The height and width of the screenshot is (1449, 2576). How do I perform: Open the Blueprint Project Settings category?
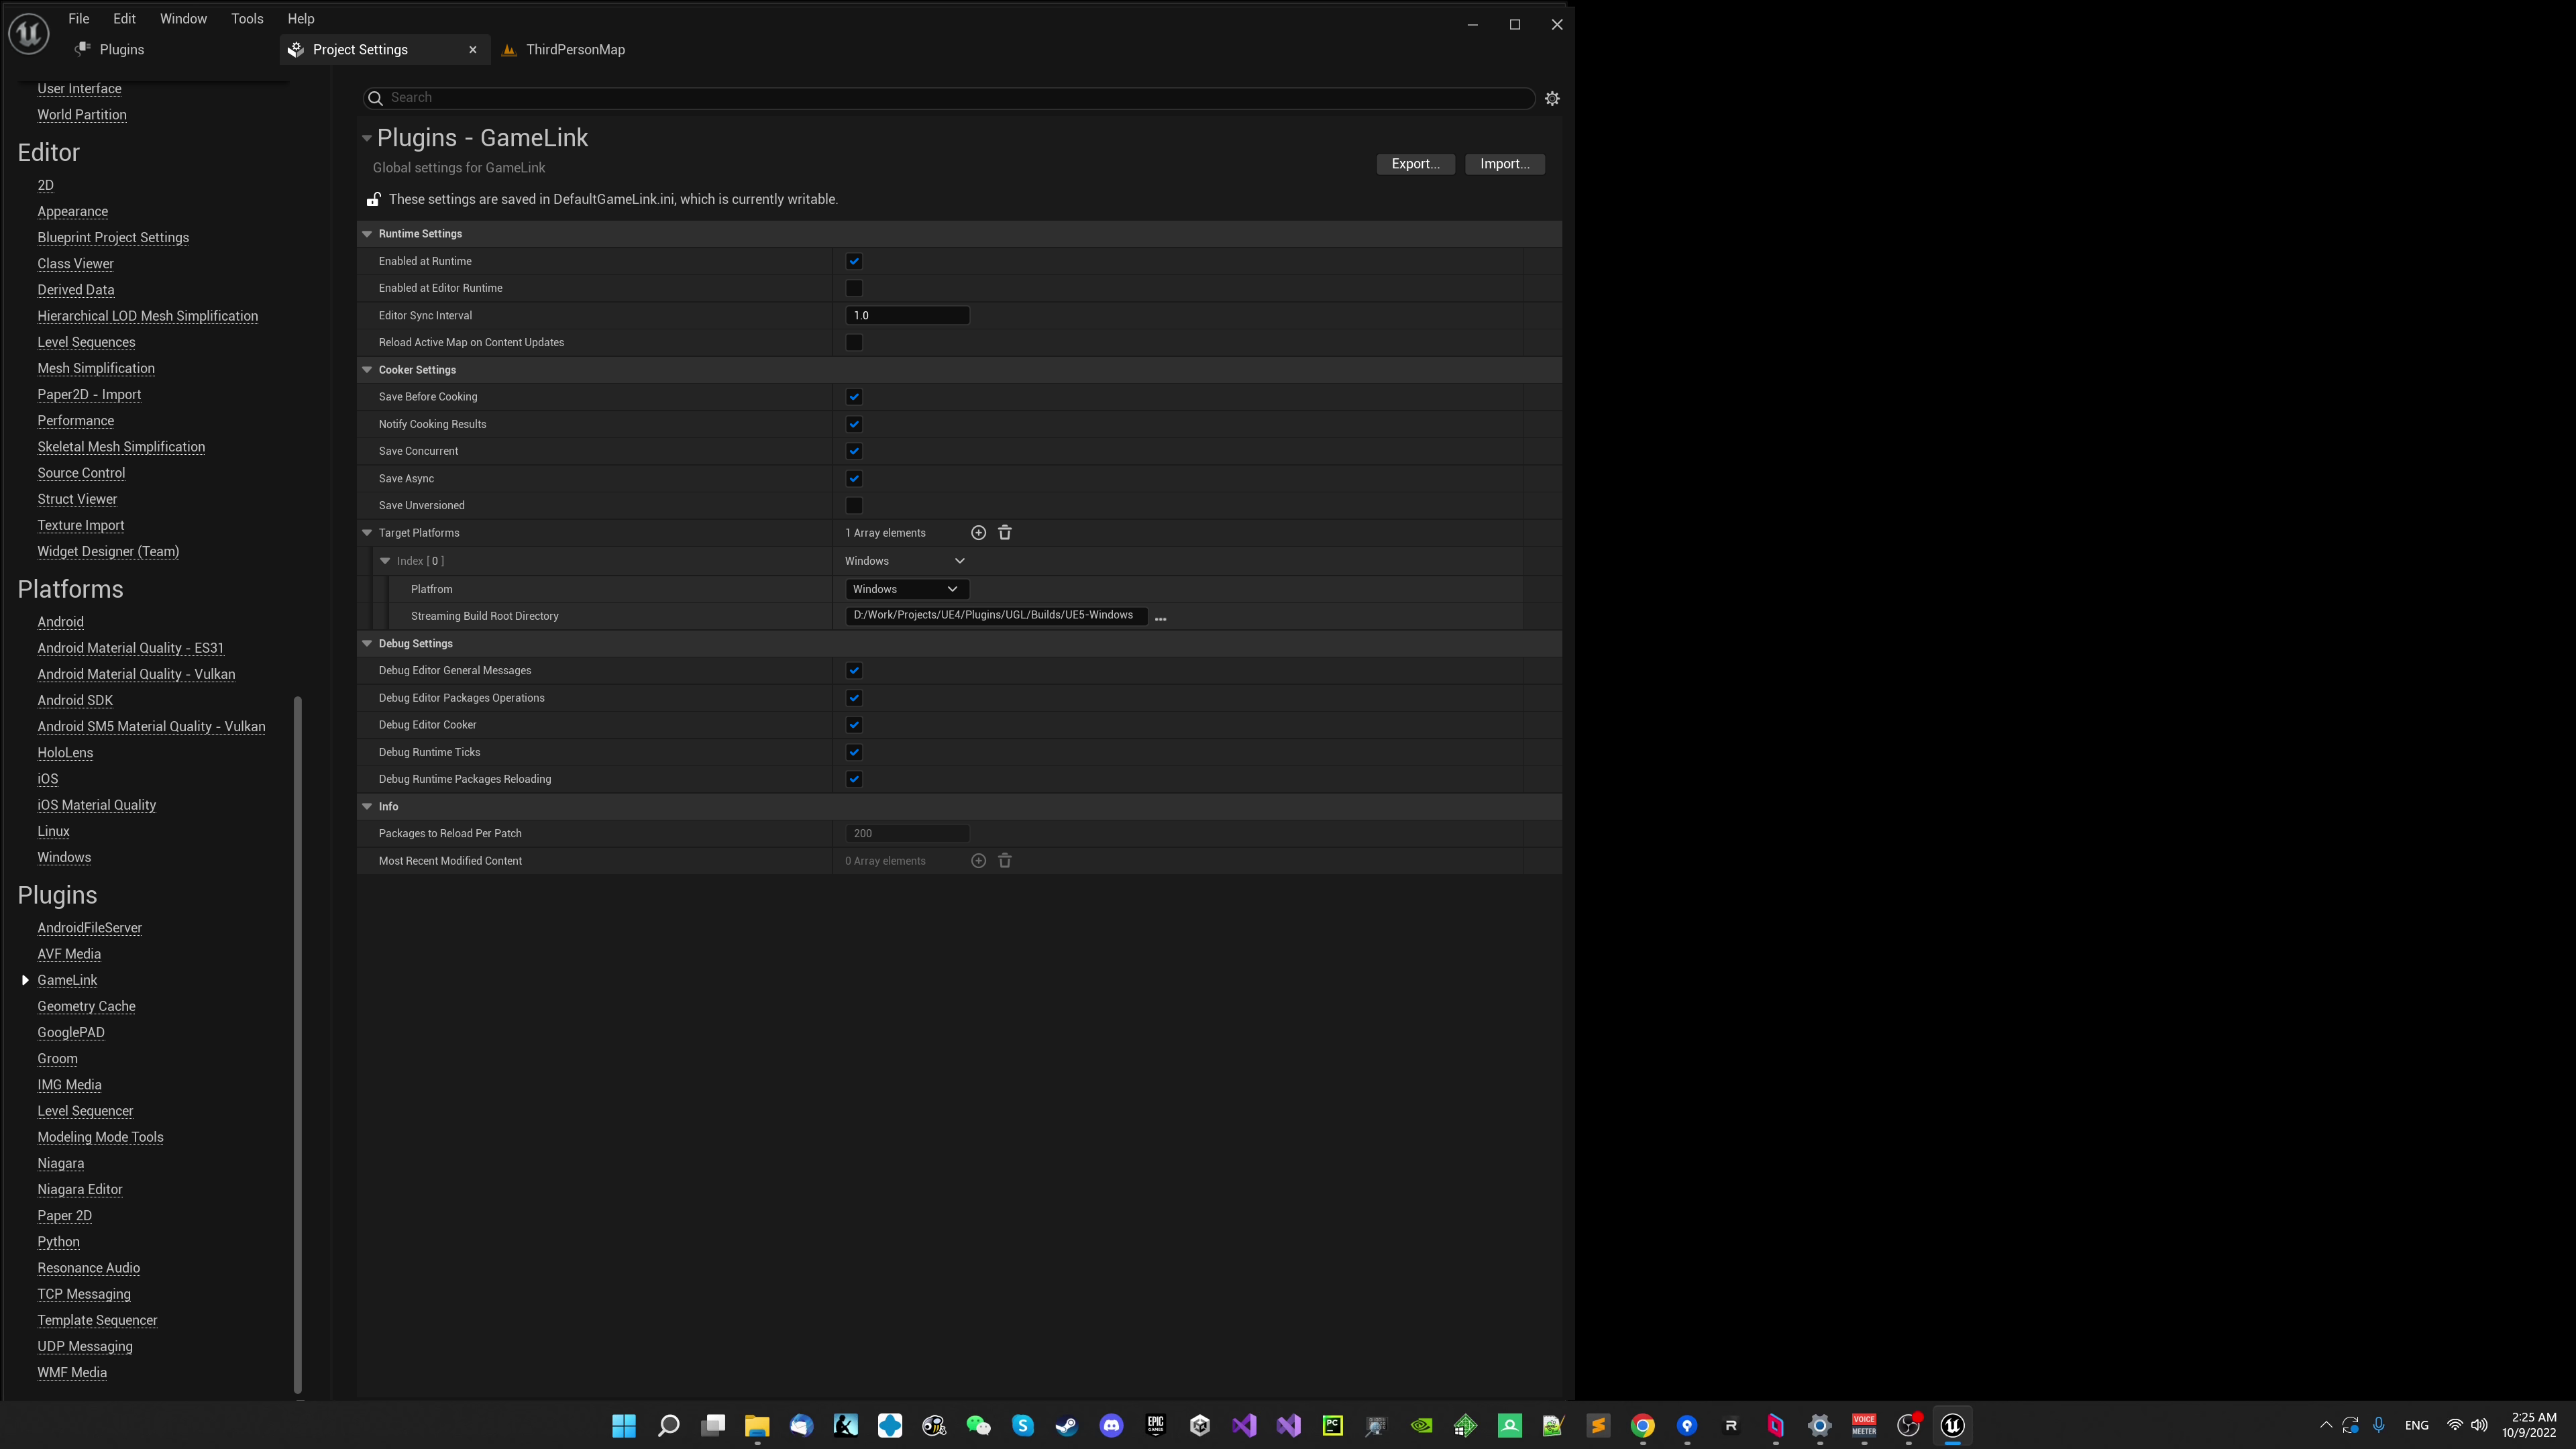point(113,238)
